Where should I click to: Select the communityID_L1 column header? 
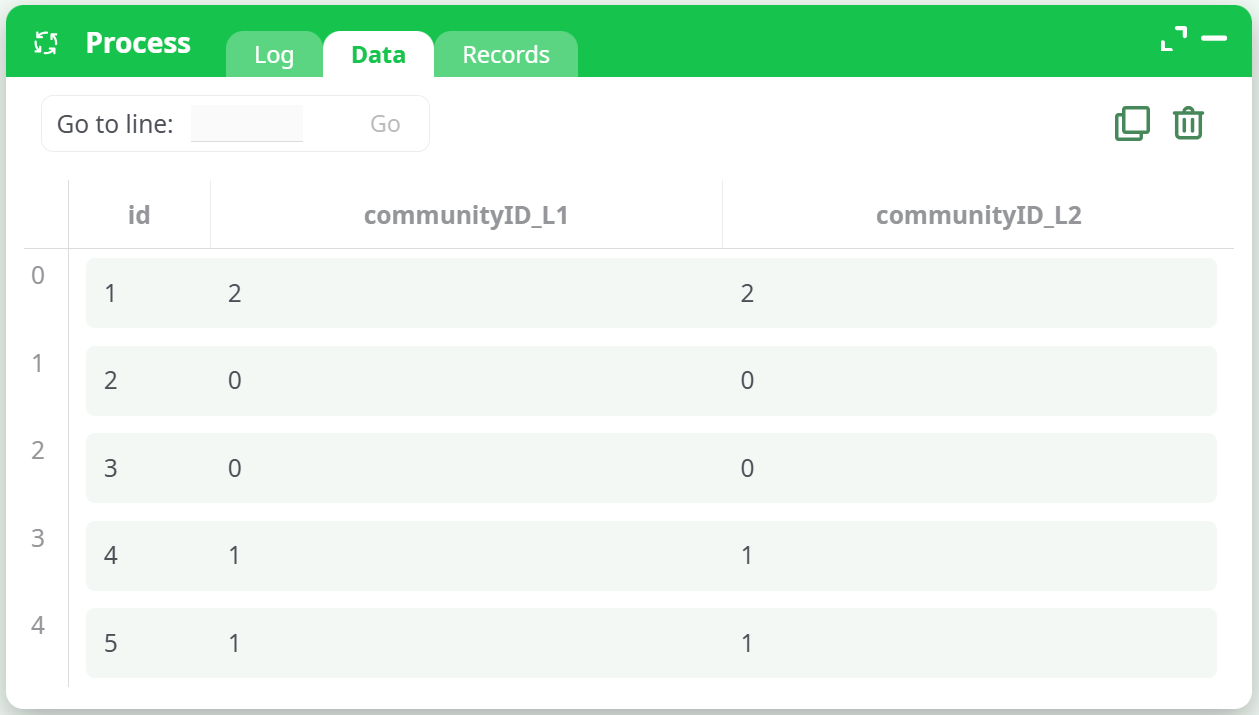pyautogui.click(x=466, y=213)
